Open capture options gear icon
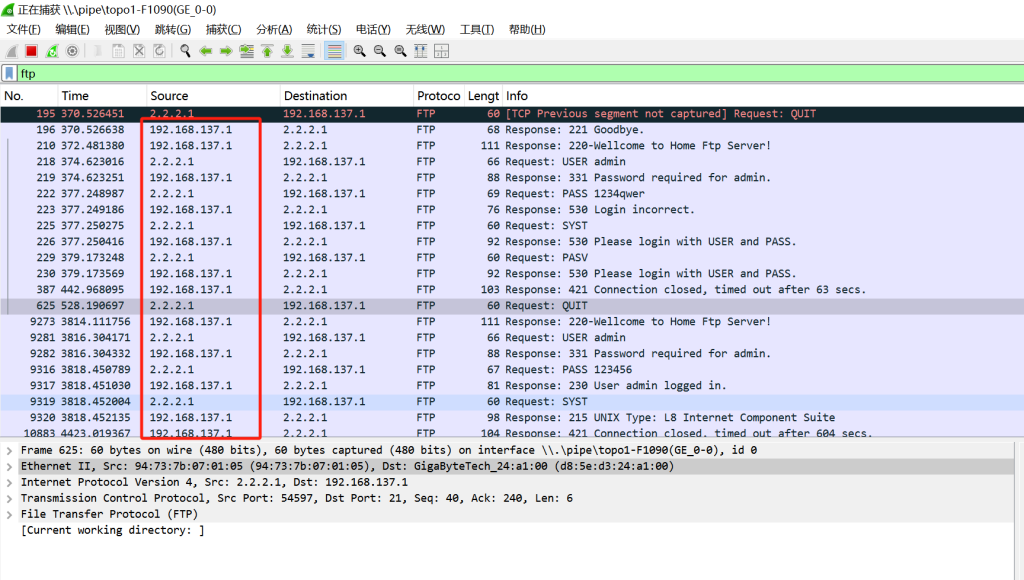 tap(72, 51)
